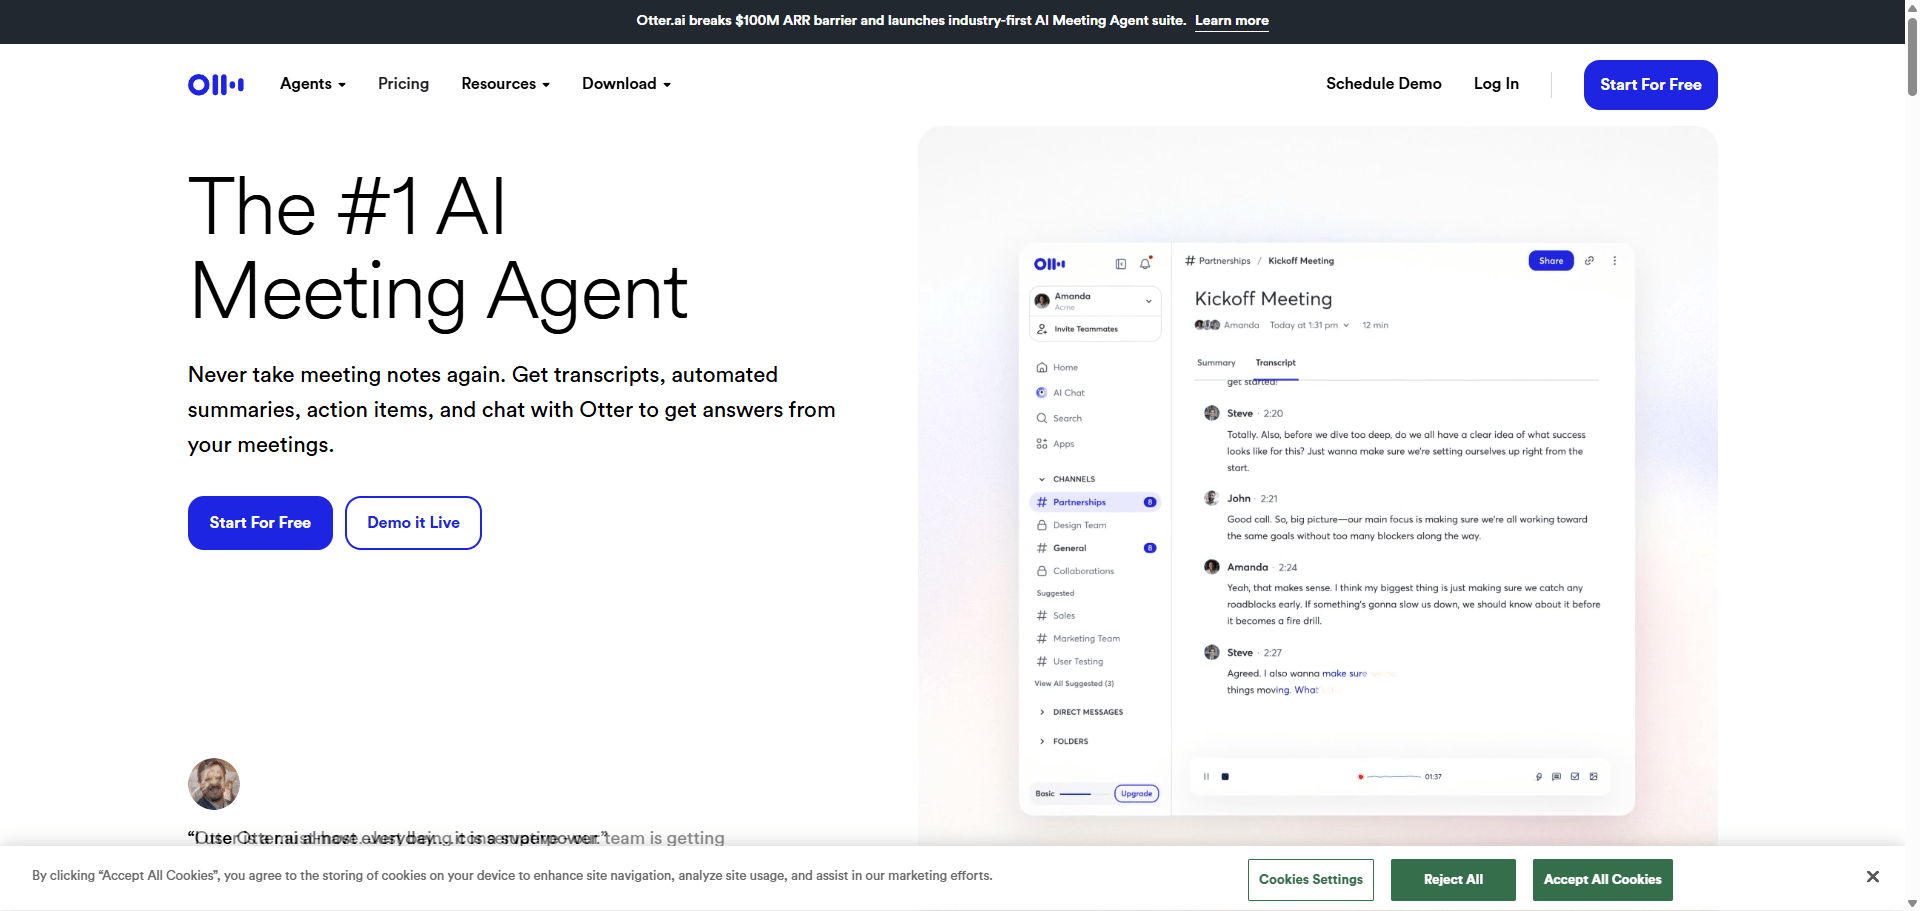Click Accept All Cookies
The height and width of the screenshot is (911, 1920).
click(x=1602, y=880)
